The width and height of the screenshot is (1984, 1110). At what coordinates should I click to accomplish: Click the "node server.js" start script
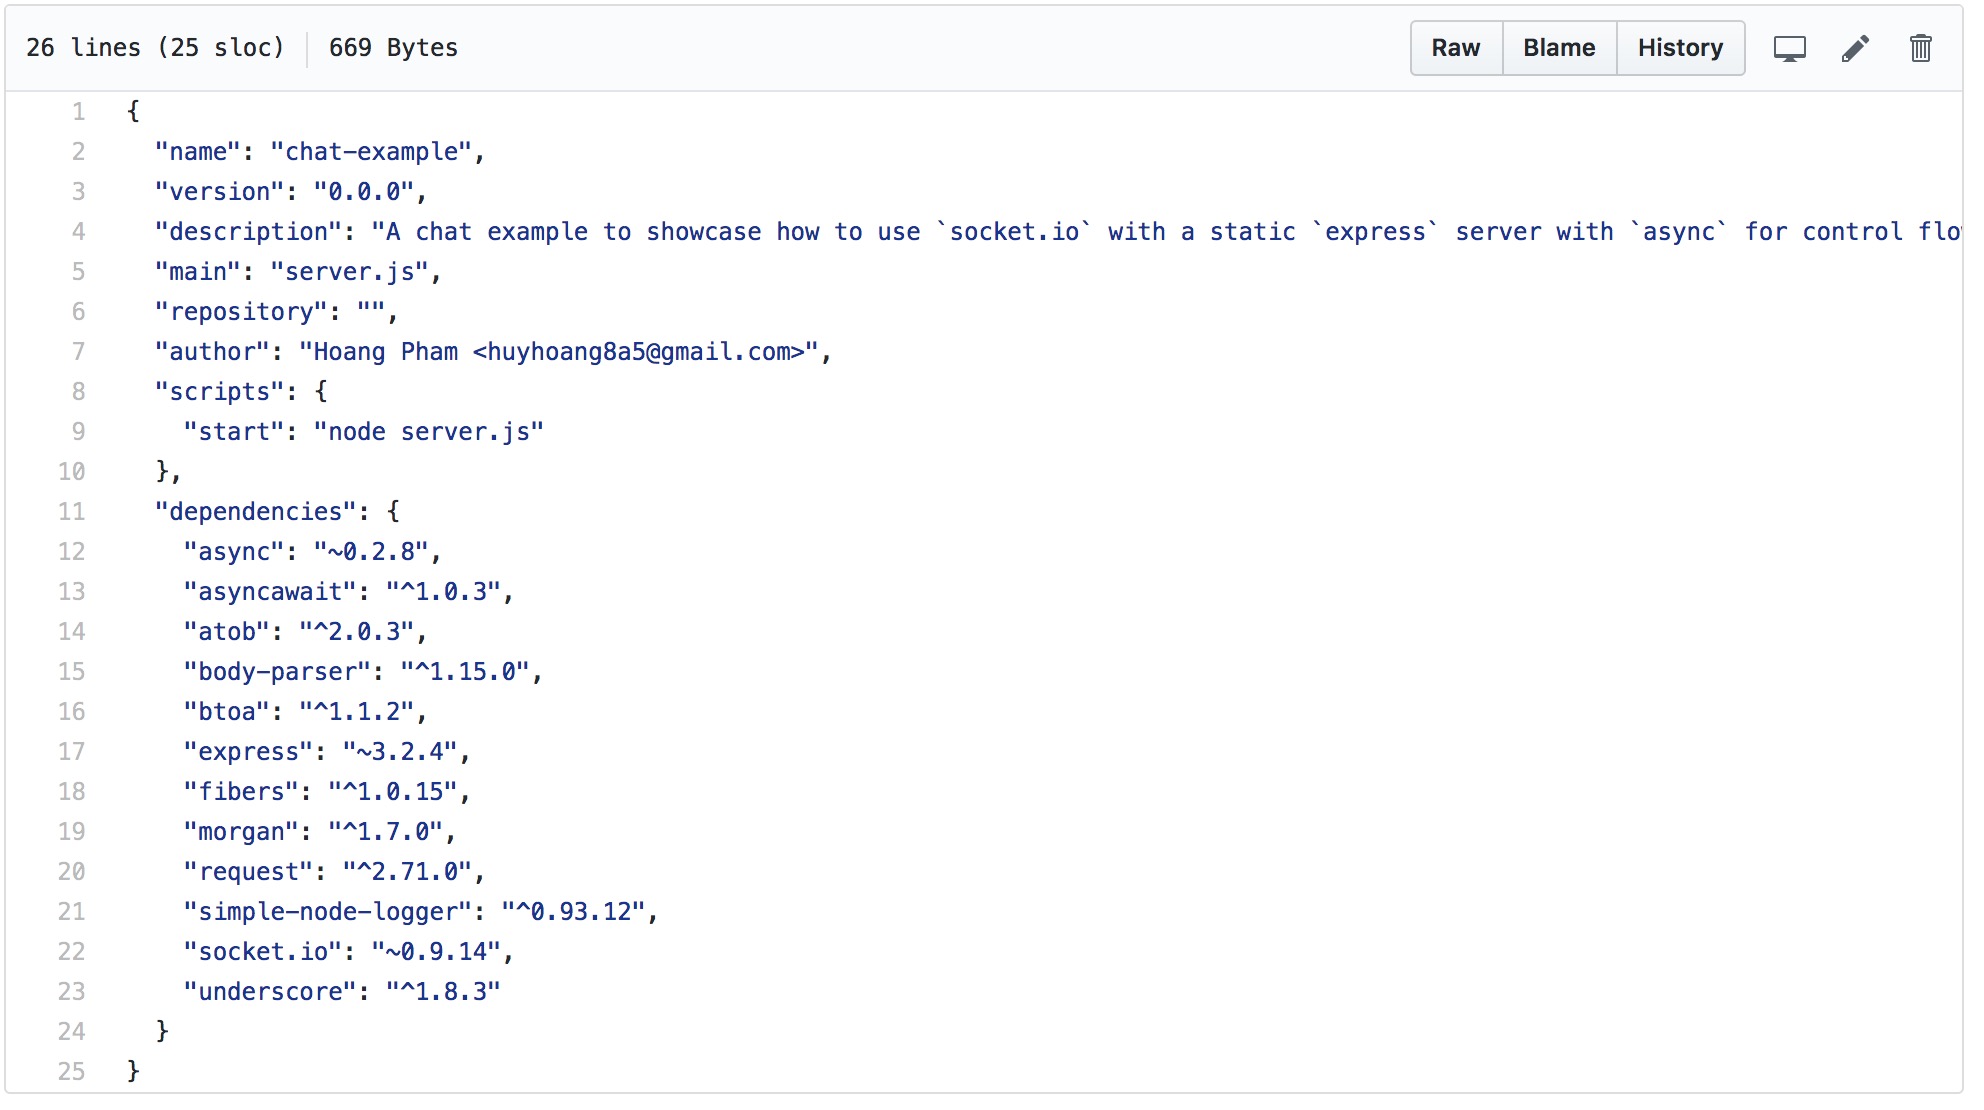click(428, 432)
